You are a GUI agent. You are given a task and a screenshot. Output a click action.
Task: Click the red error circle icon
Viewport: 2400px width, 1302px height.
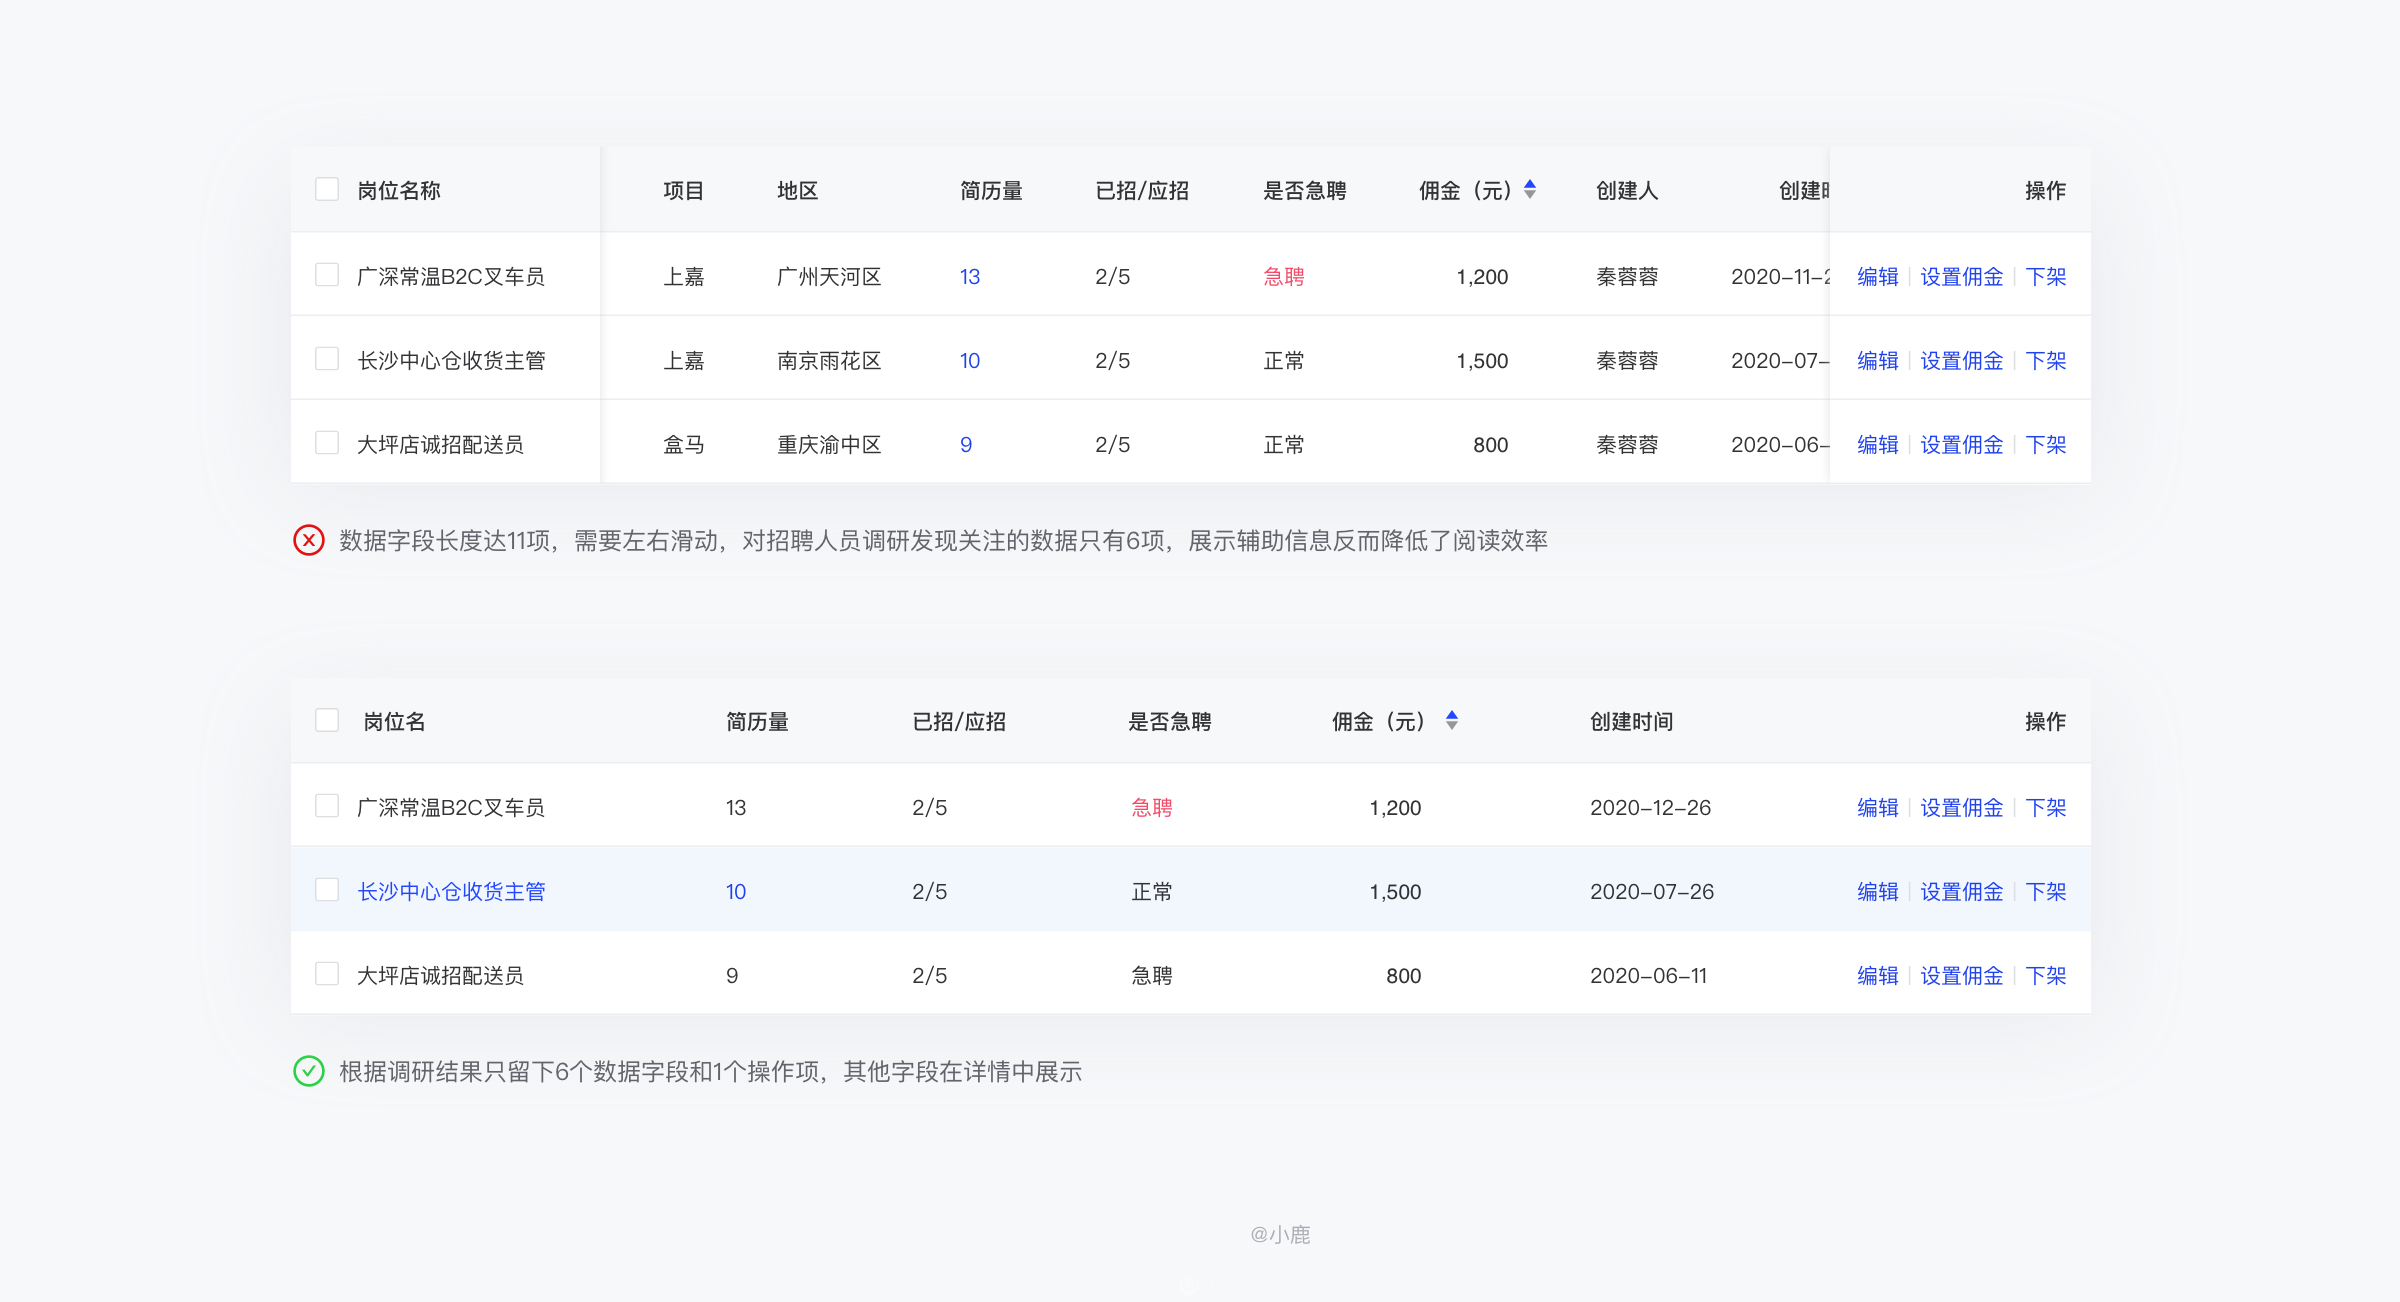click(308, 541)
